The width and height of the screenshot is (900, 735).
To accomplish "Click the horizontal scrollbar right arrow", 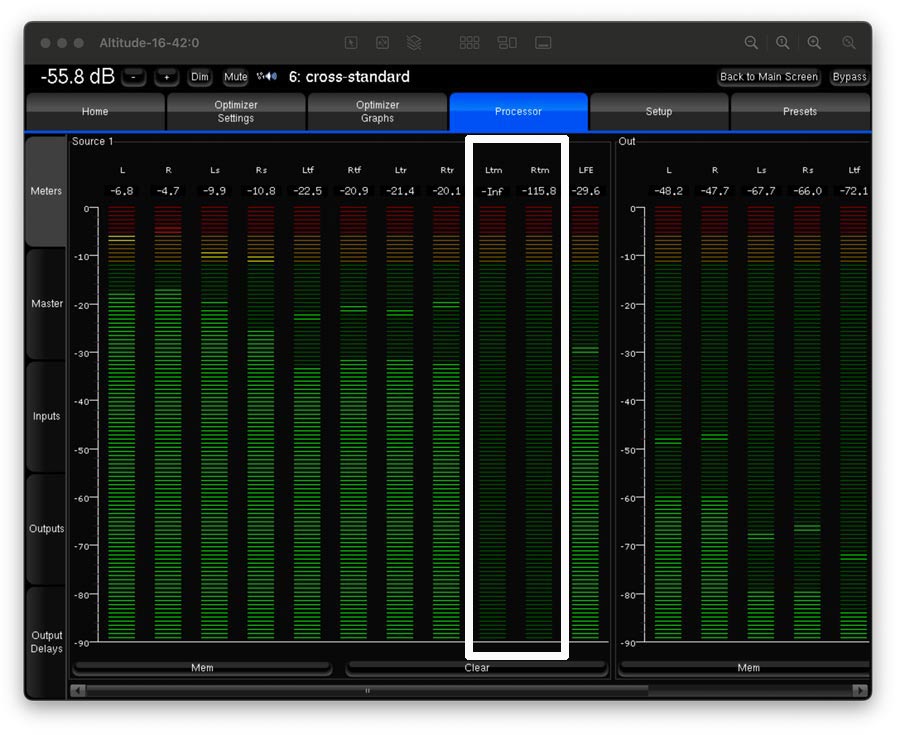I will click(860, 690).
